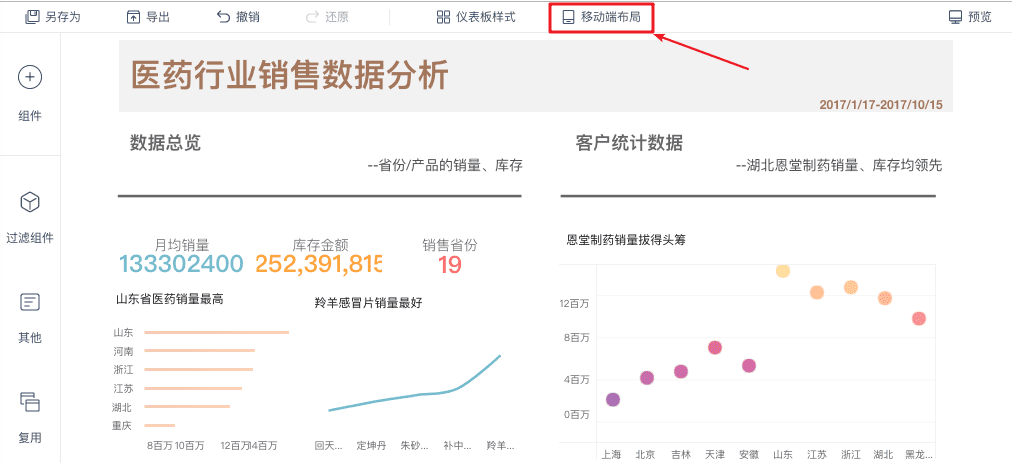Click the 浙江 bar in bar chart
The height and width of the screenshot is (463, 1012).
(199, 369)
